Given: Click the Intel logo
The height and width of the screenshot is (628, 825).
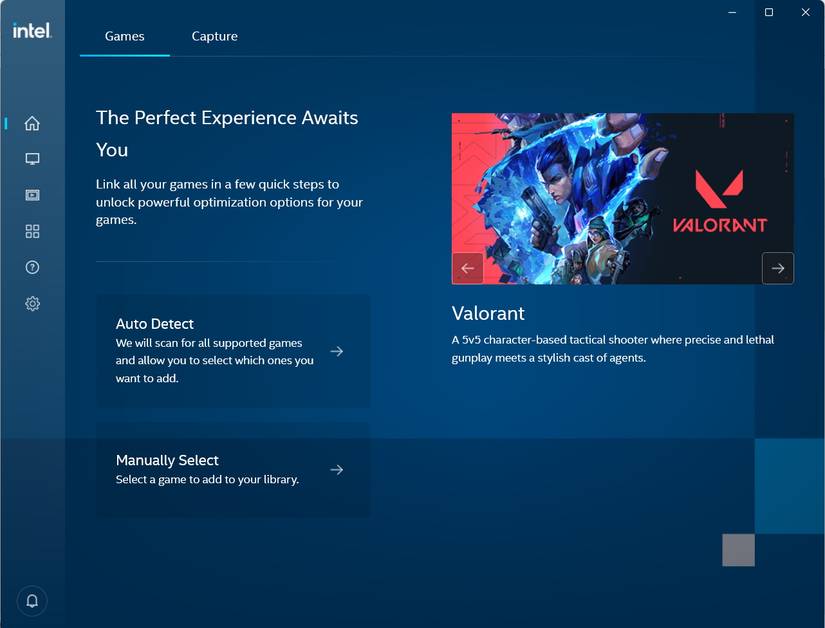Looking at the screenshot, I should coord(31,31).
